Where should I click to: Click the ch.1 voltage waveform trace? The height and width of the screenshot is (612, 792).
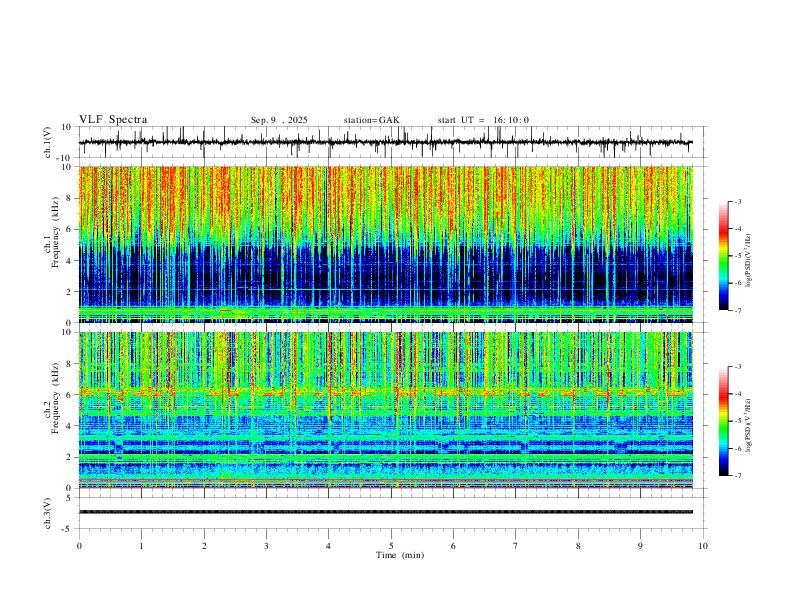click(x=385, y=142)
